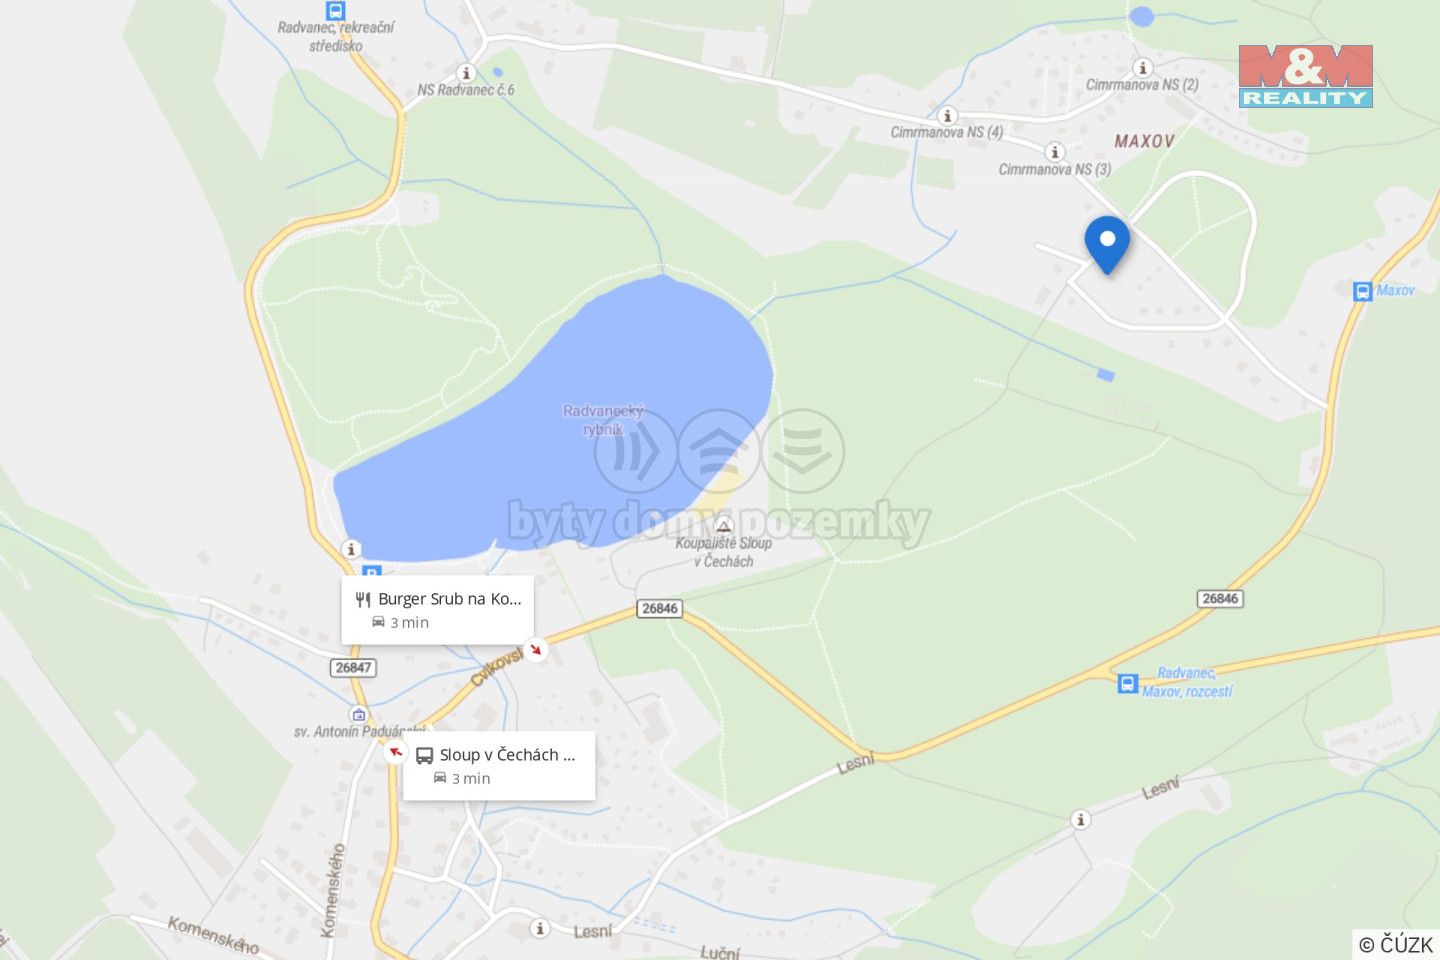This screenshot has width=1440, height=960.
Task: Click the Radvanec, Maxov, rozcestí bus icon
Action: 1128,683
